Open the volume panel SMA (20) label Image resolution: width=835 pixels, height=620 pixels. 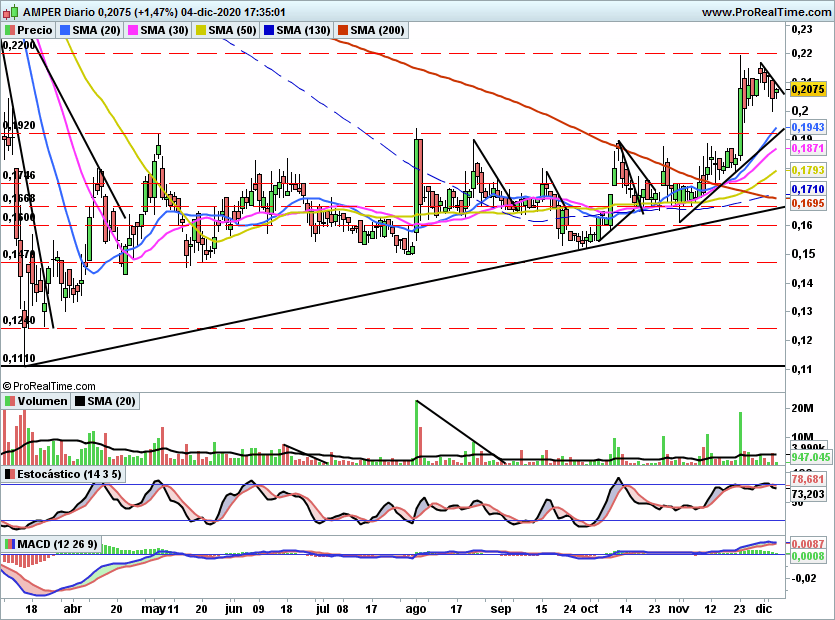111,401
